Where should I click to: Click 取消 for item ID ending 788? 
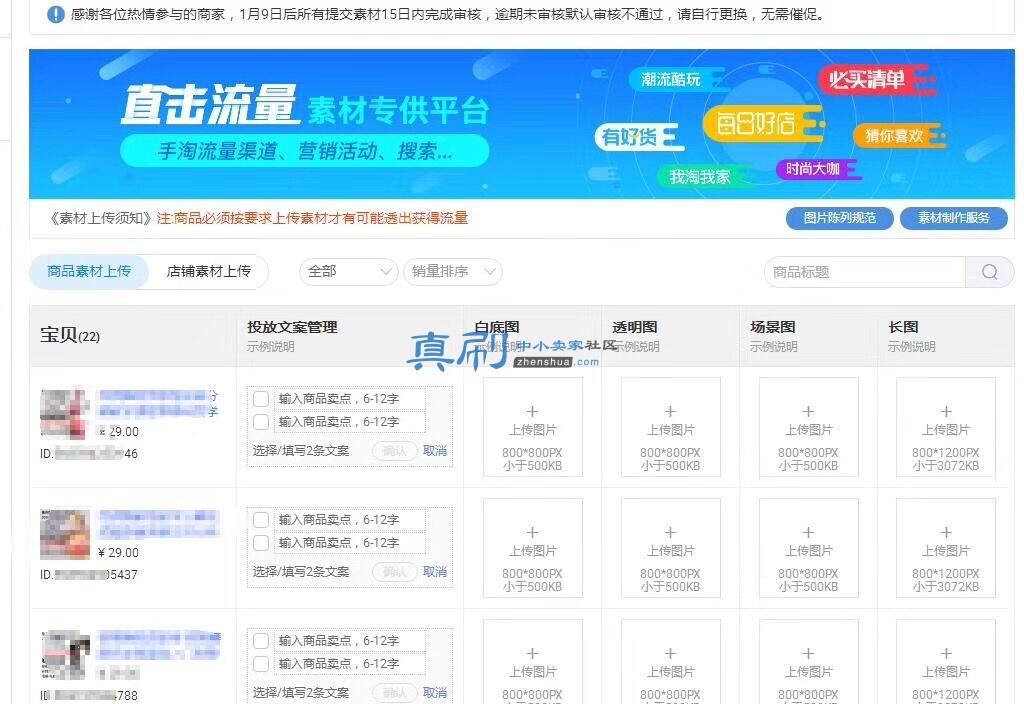pyautogui.click(x=435, y=692)
